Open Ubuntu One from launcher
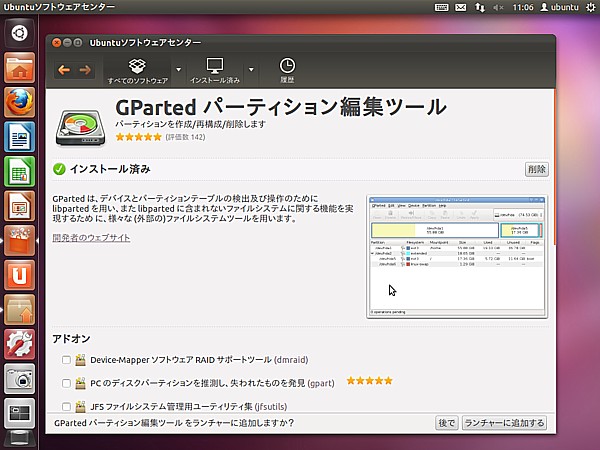The width and height of the screenshot is (600, 450). [x=20, y=275]
